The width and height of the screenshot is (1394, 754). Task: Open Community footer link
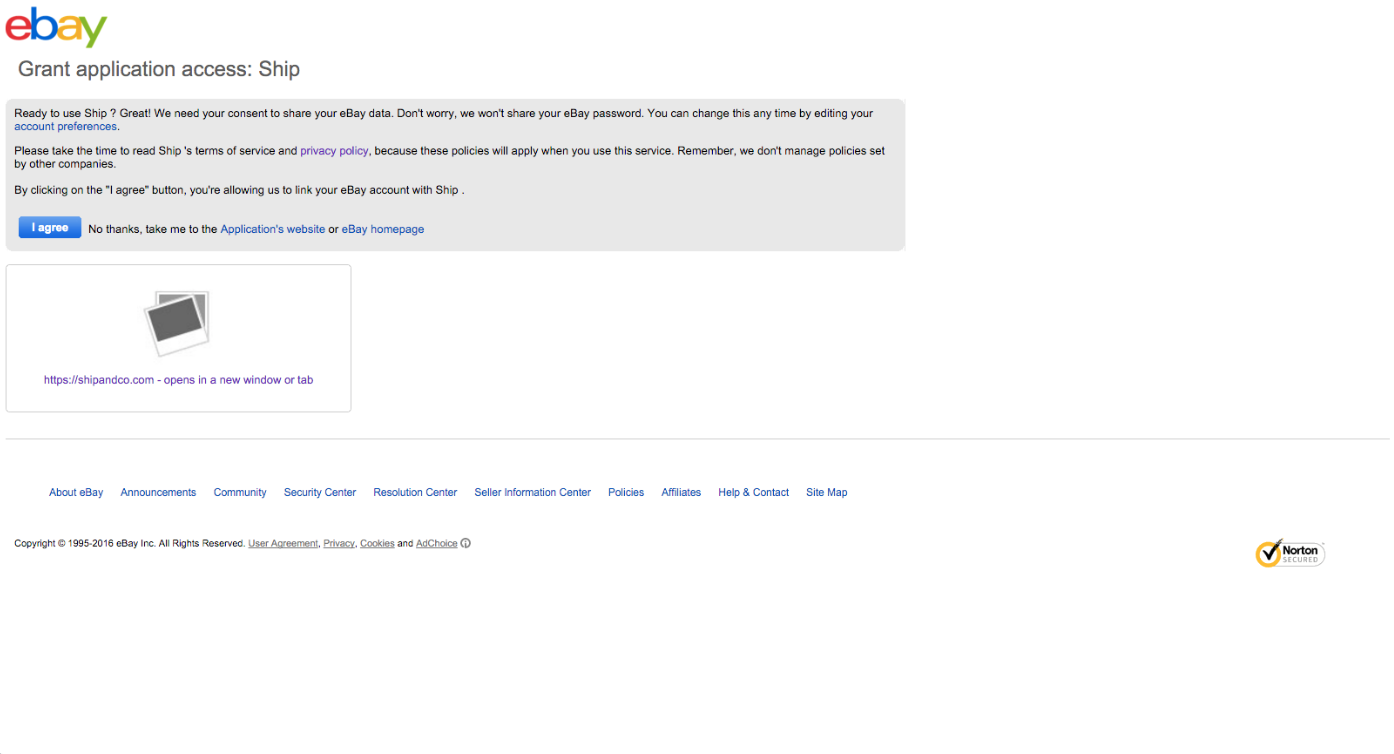tap(240, 492)
